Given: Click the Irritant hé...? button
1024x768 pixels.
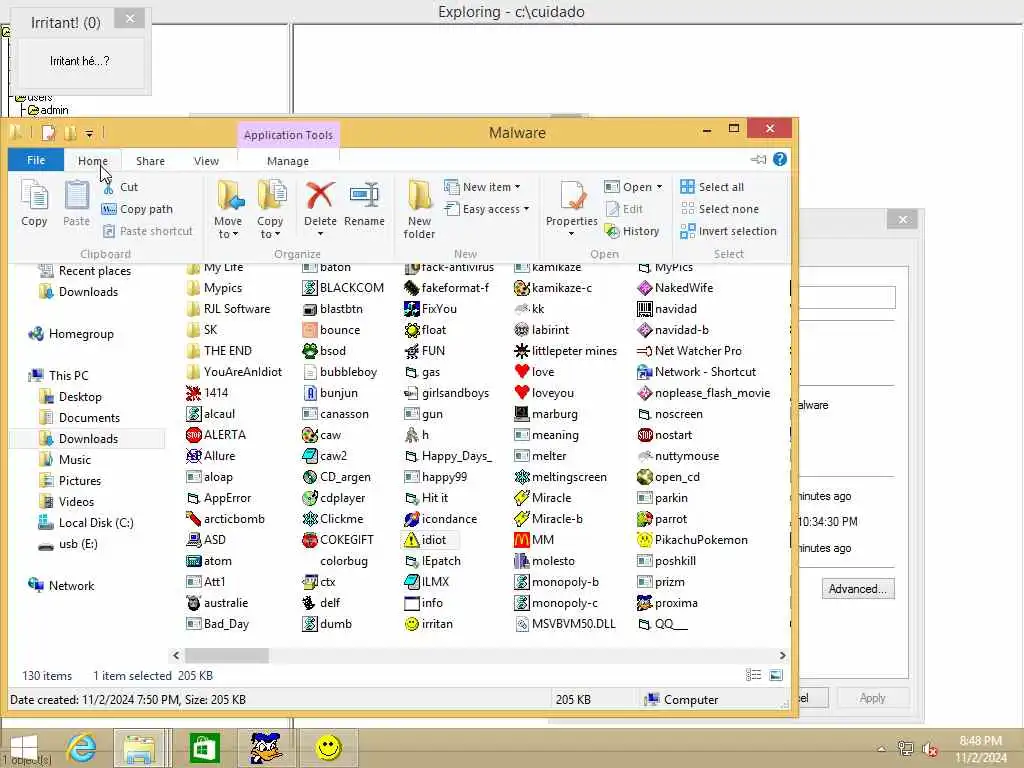Looking at the screenshot, I should [80, 61].
